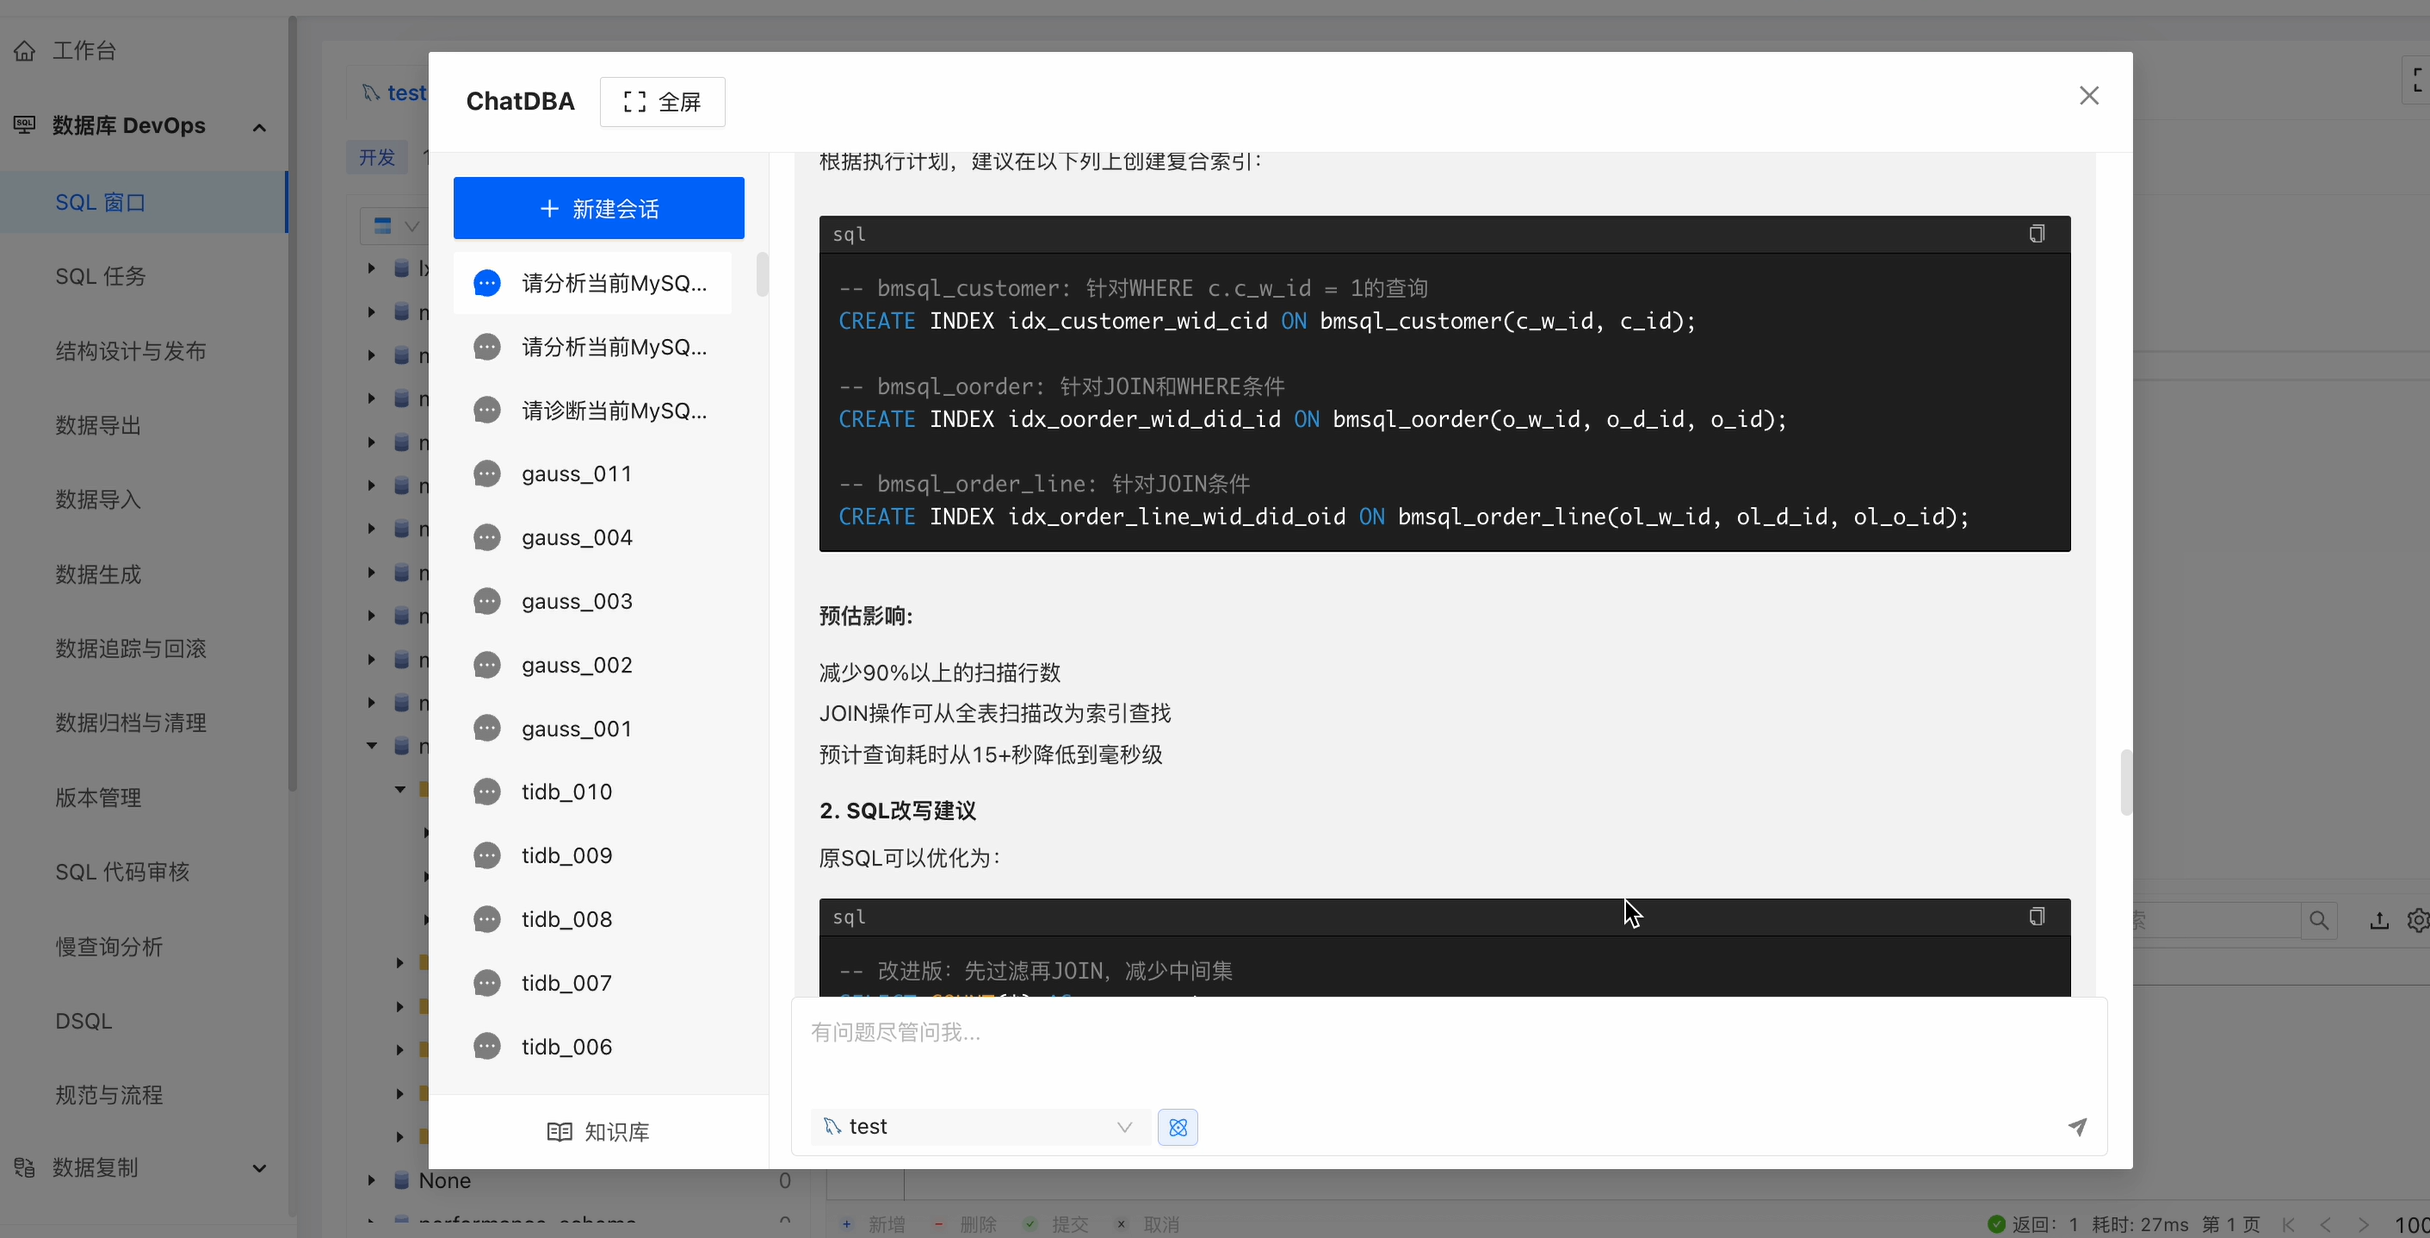Open the tidb_006 conversation
The height and width of the screenshot is (1238, 2430).
tap(592, 1047)
